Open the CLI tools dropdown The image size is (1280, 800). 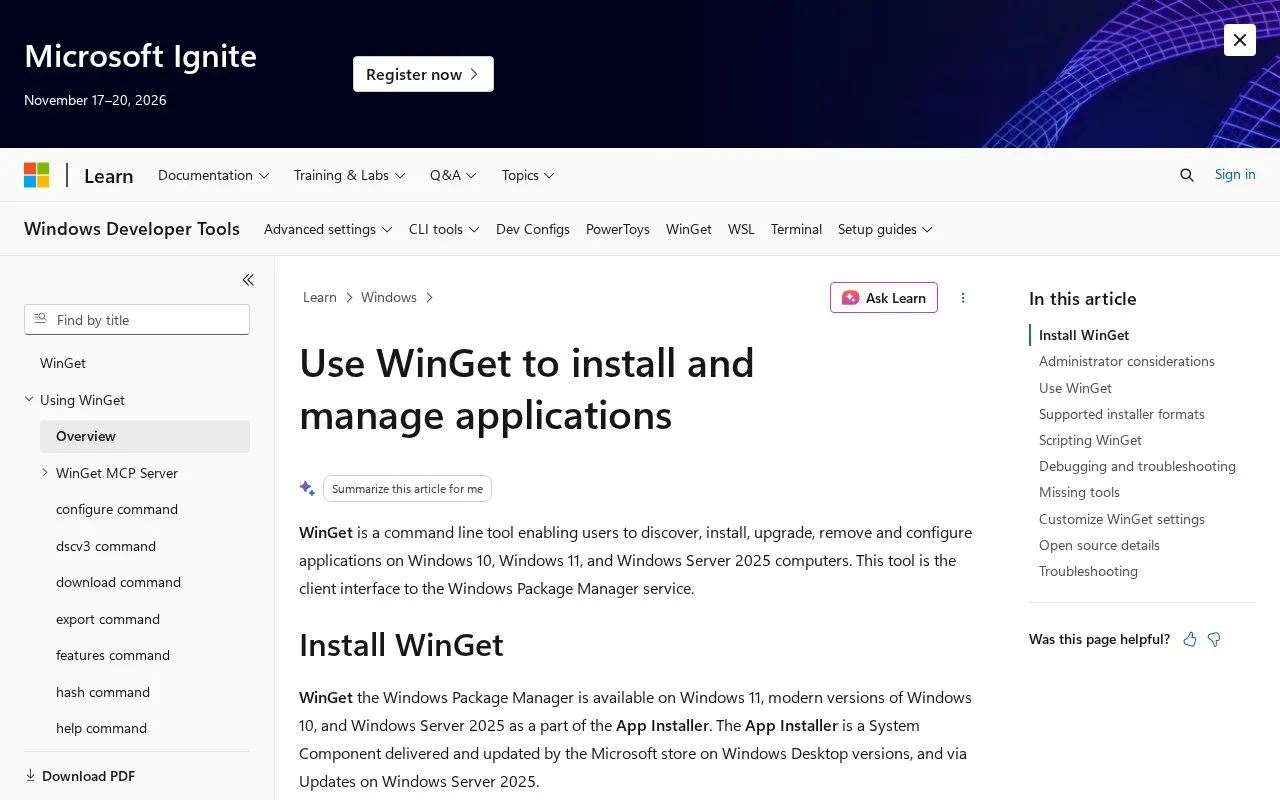(444, 229)
